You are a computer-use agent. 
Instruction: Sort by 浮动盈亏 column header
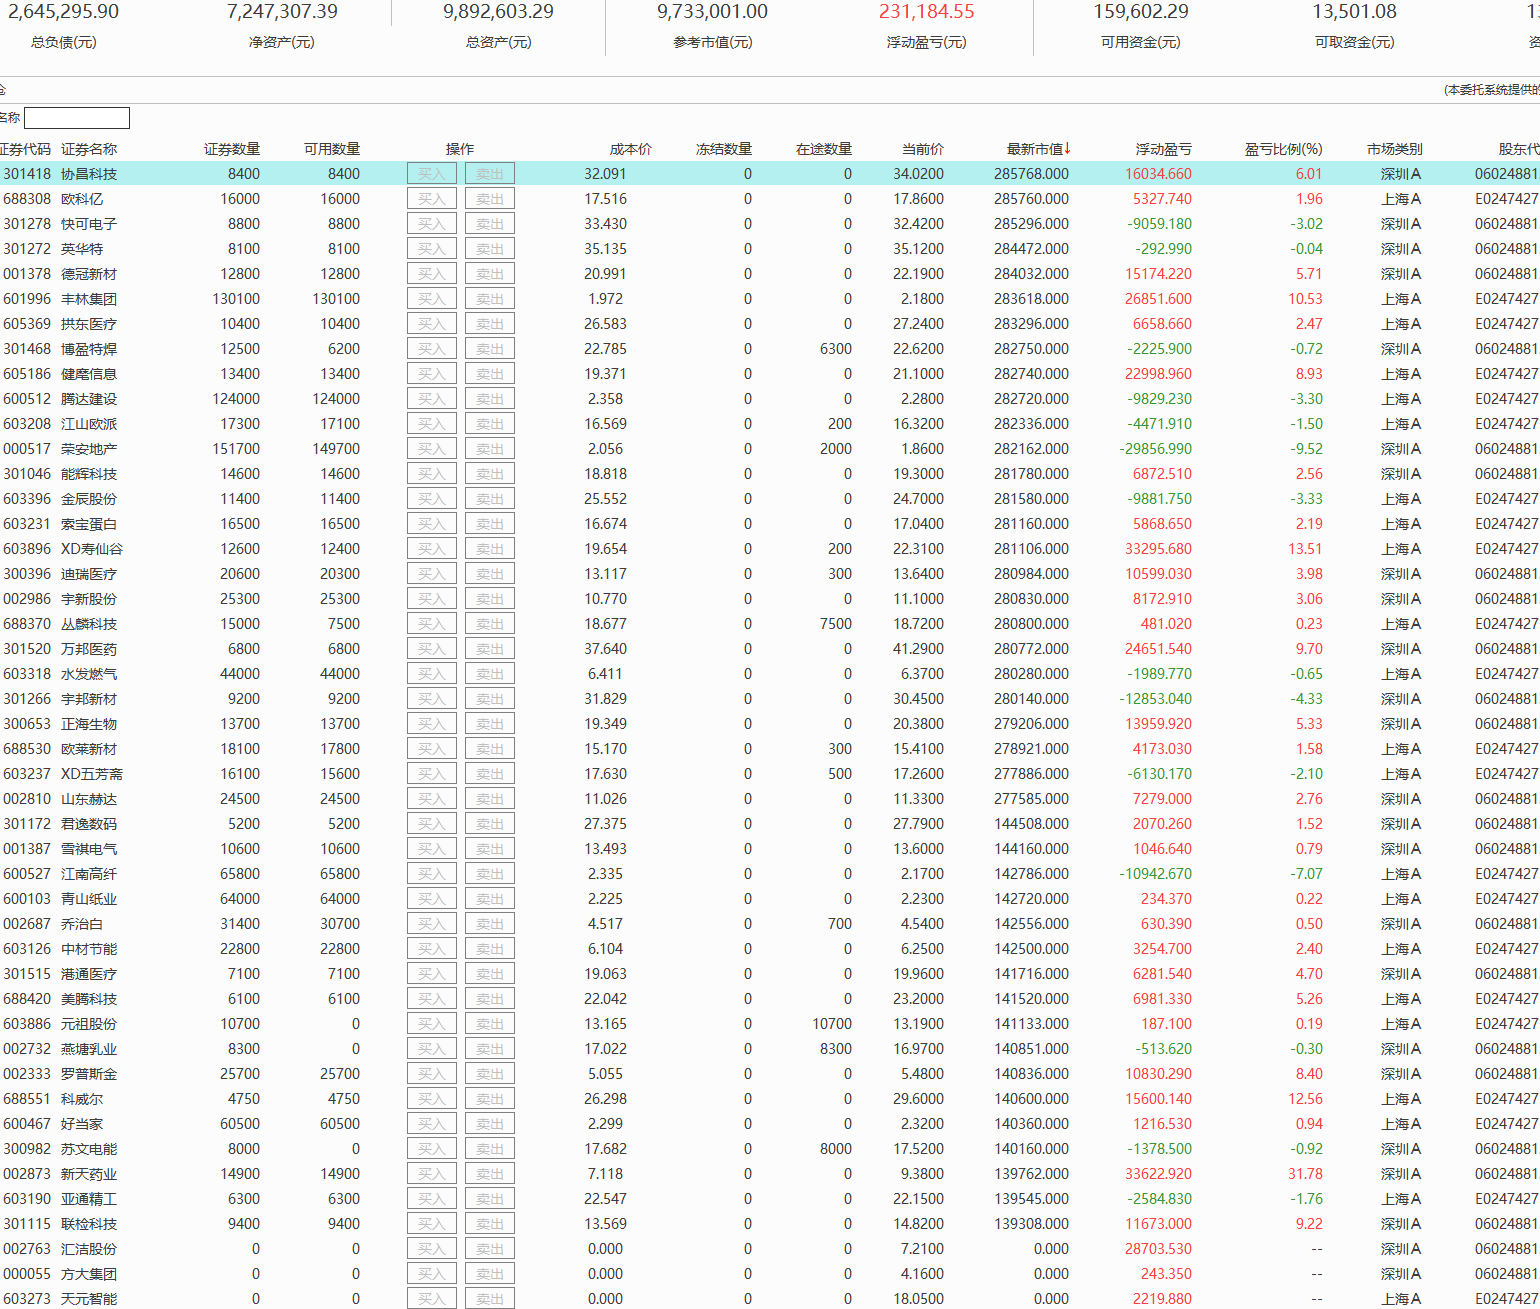click(1163, 149)
